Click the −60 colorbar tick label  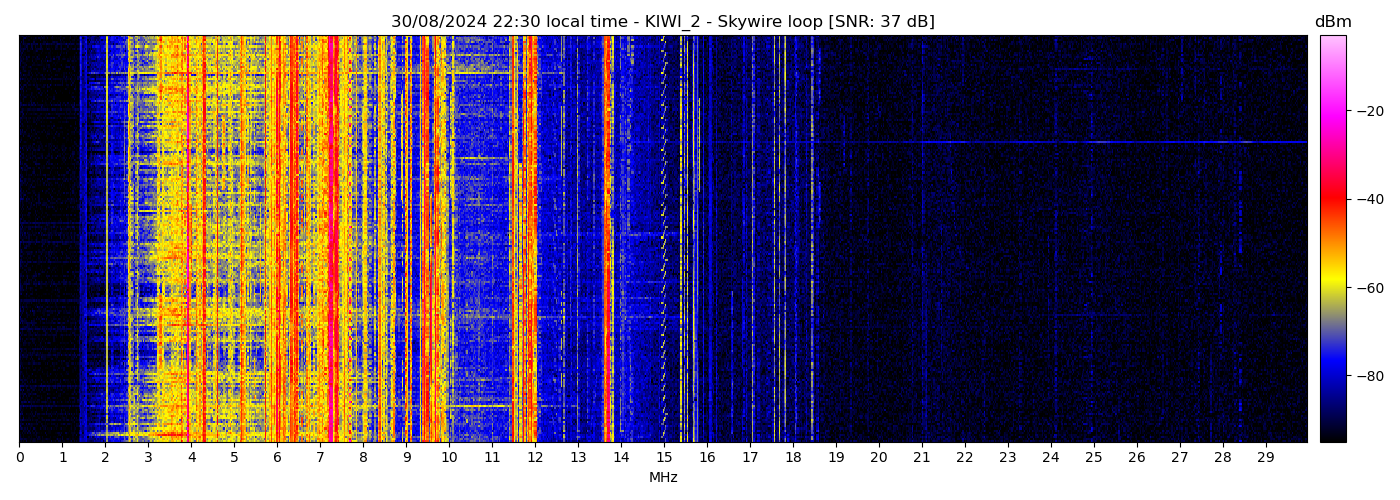click(1367, 287)
